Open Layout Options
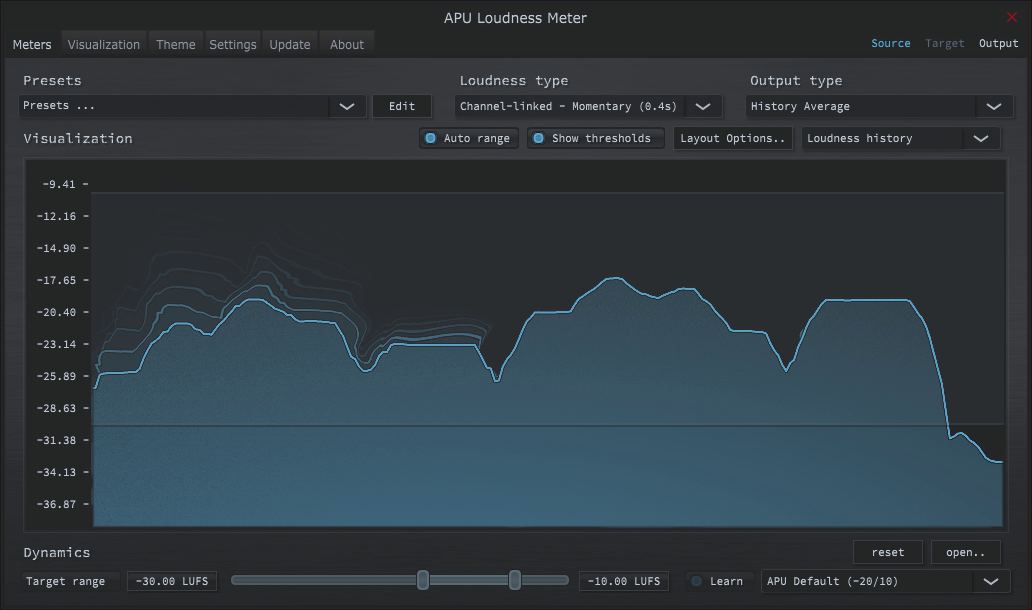Screen dimensions: 1032x610 point(733,138)
